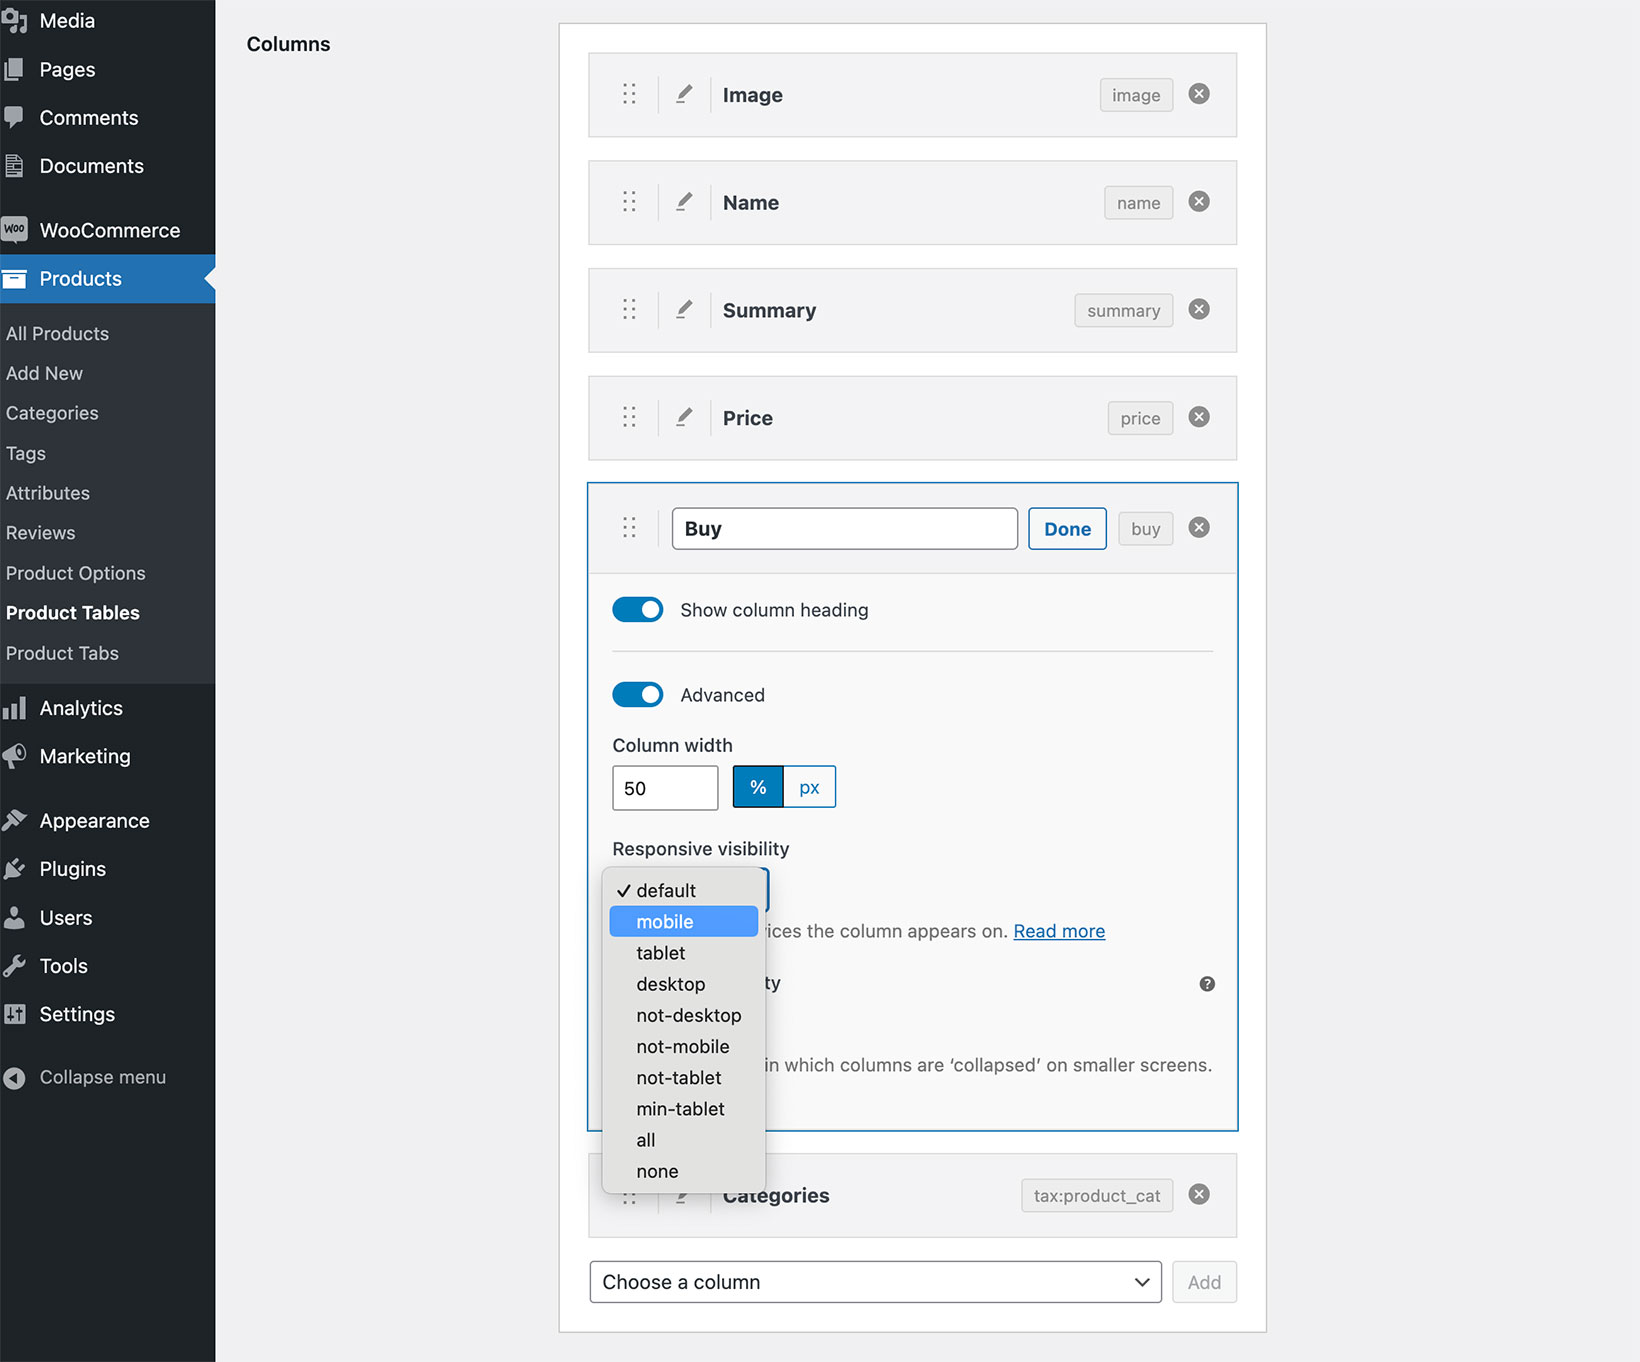The width and height of the screenshot is (1640, 1362).
Task: Edit the Price column using the pencil icon
Action: click(x=684, y=418)
